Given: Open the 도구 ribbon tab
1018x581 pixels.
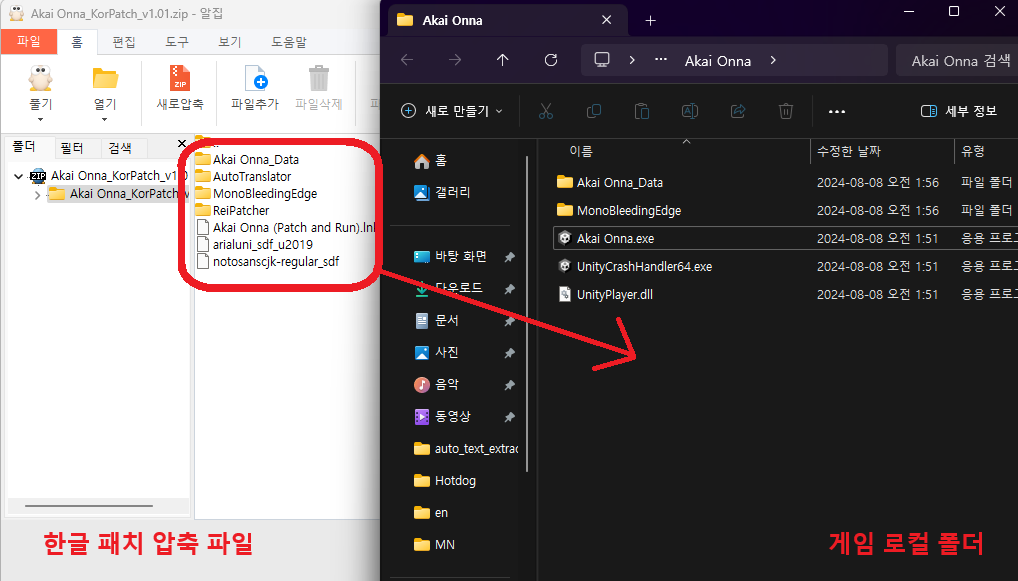Looking at the screenshot, I should [x=177, y=42].
